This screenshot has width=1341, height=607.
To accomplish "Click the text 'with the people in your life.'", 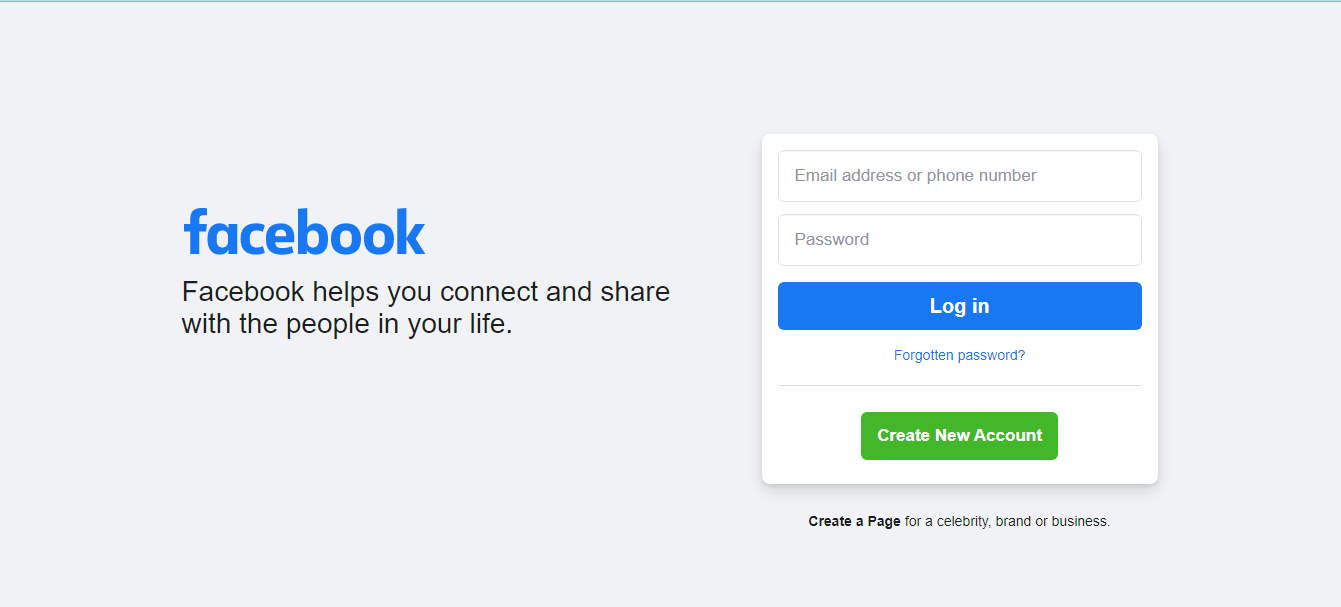I will [347, 324].
